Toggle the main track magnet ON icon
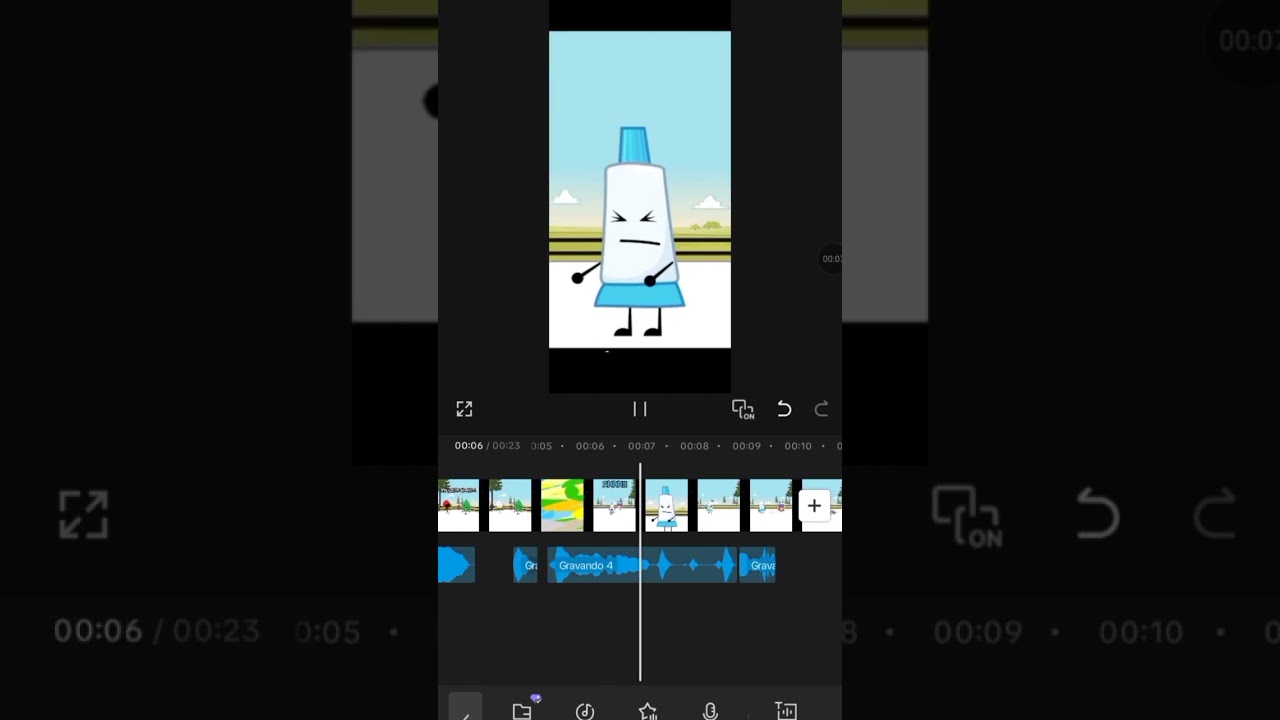Image resolution: width=1280 pixels, height=720 pixels. (x=743, y=409)
